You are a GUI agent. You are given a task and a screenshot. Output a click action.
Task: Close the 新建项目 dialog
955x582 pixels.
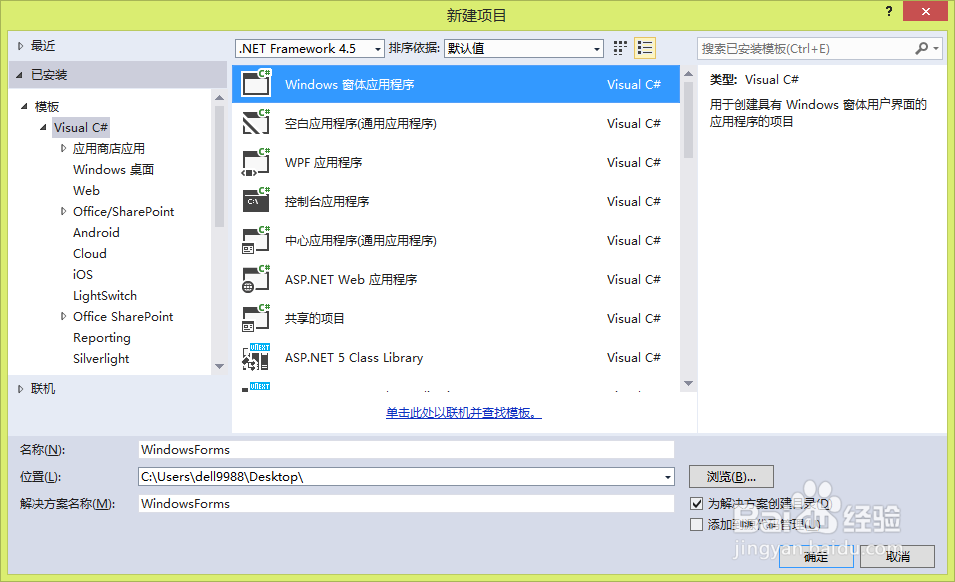925,11
